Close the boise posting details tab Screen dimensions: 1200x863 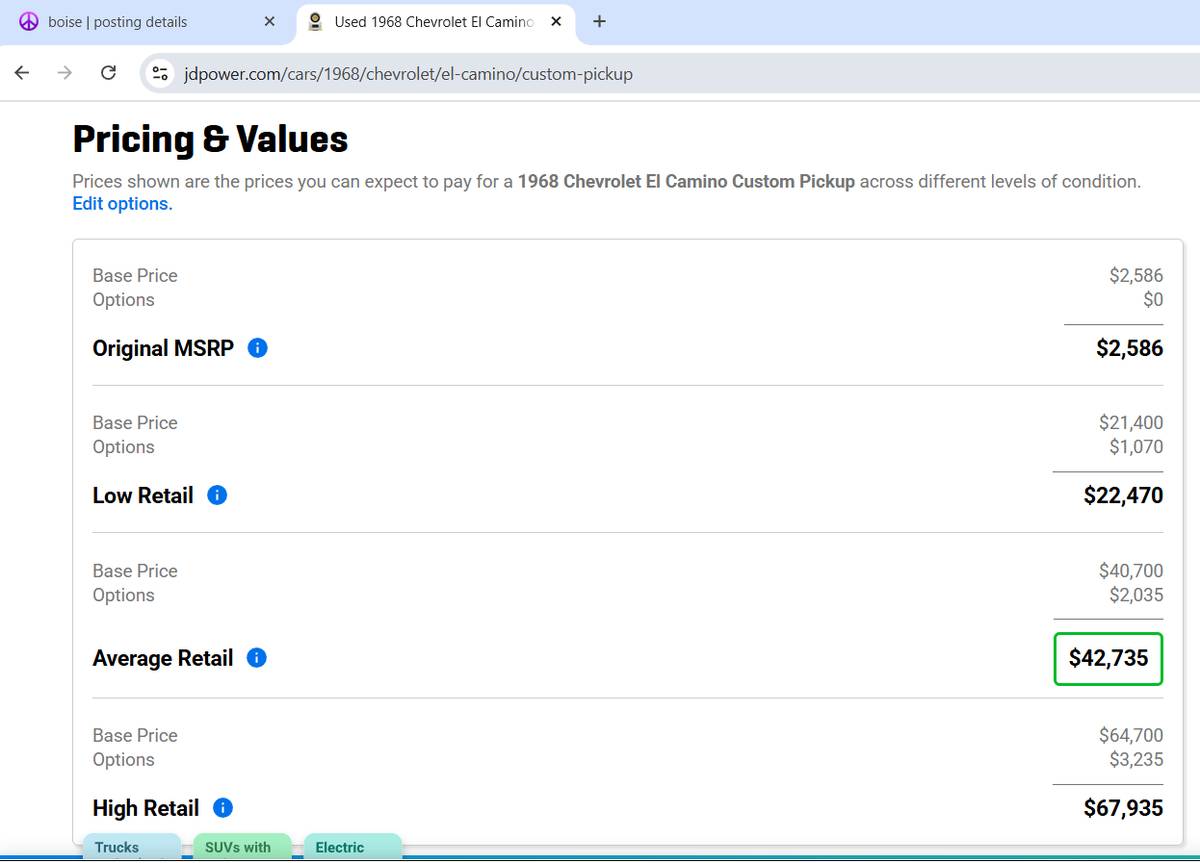coord(269,22)
